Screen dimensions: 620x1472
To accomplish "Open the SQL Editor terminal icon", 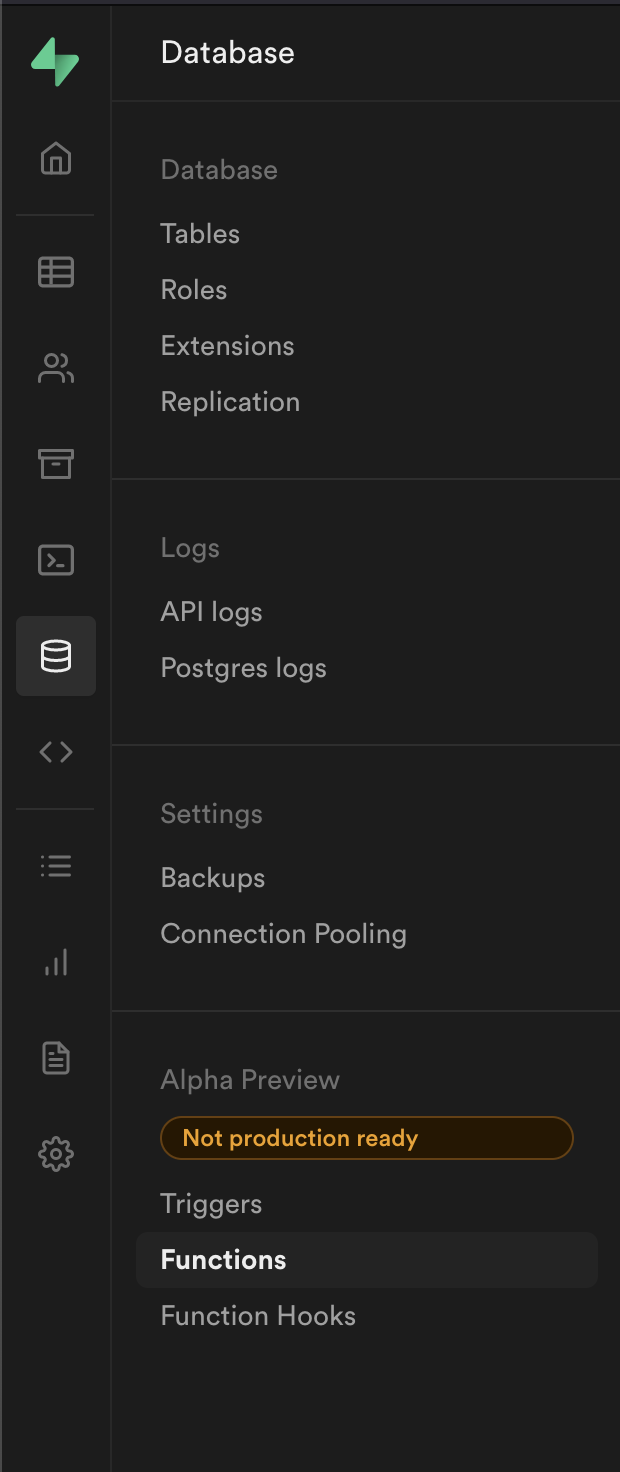I will point(56,560).
